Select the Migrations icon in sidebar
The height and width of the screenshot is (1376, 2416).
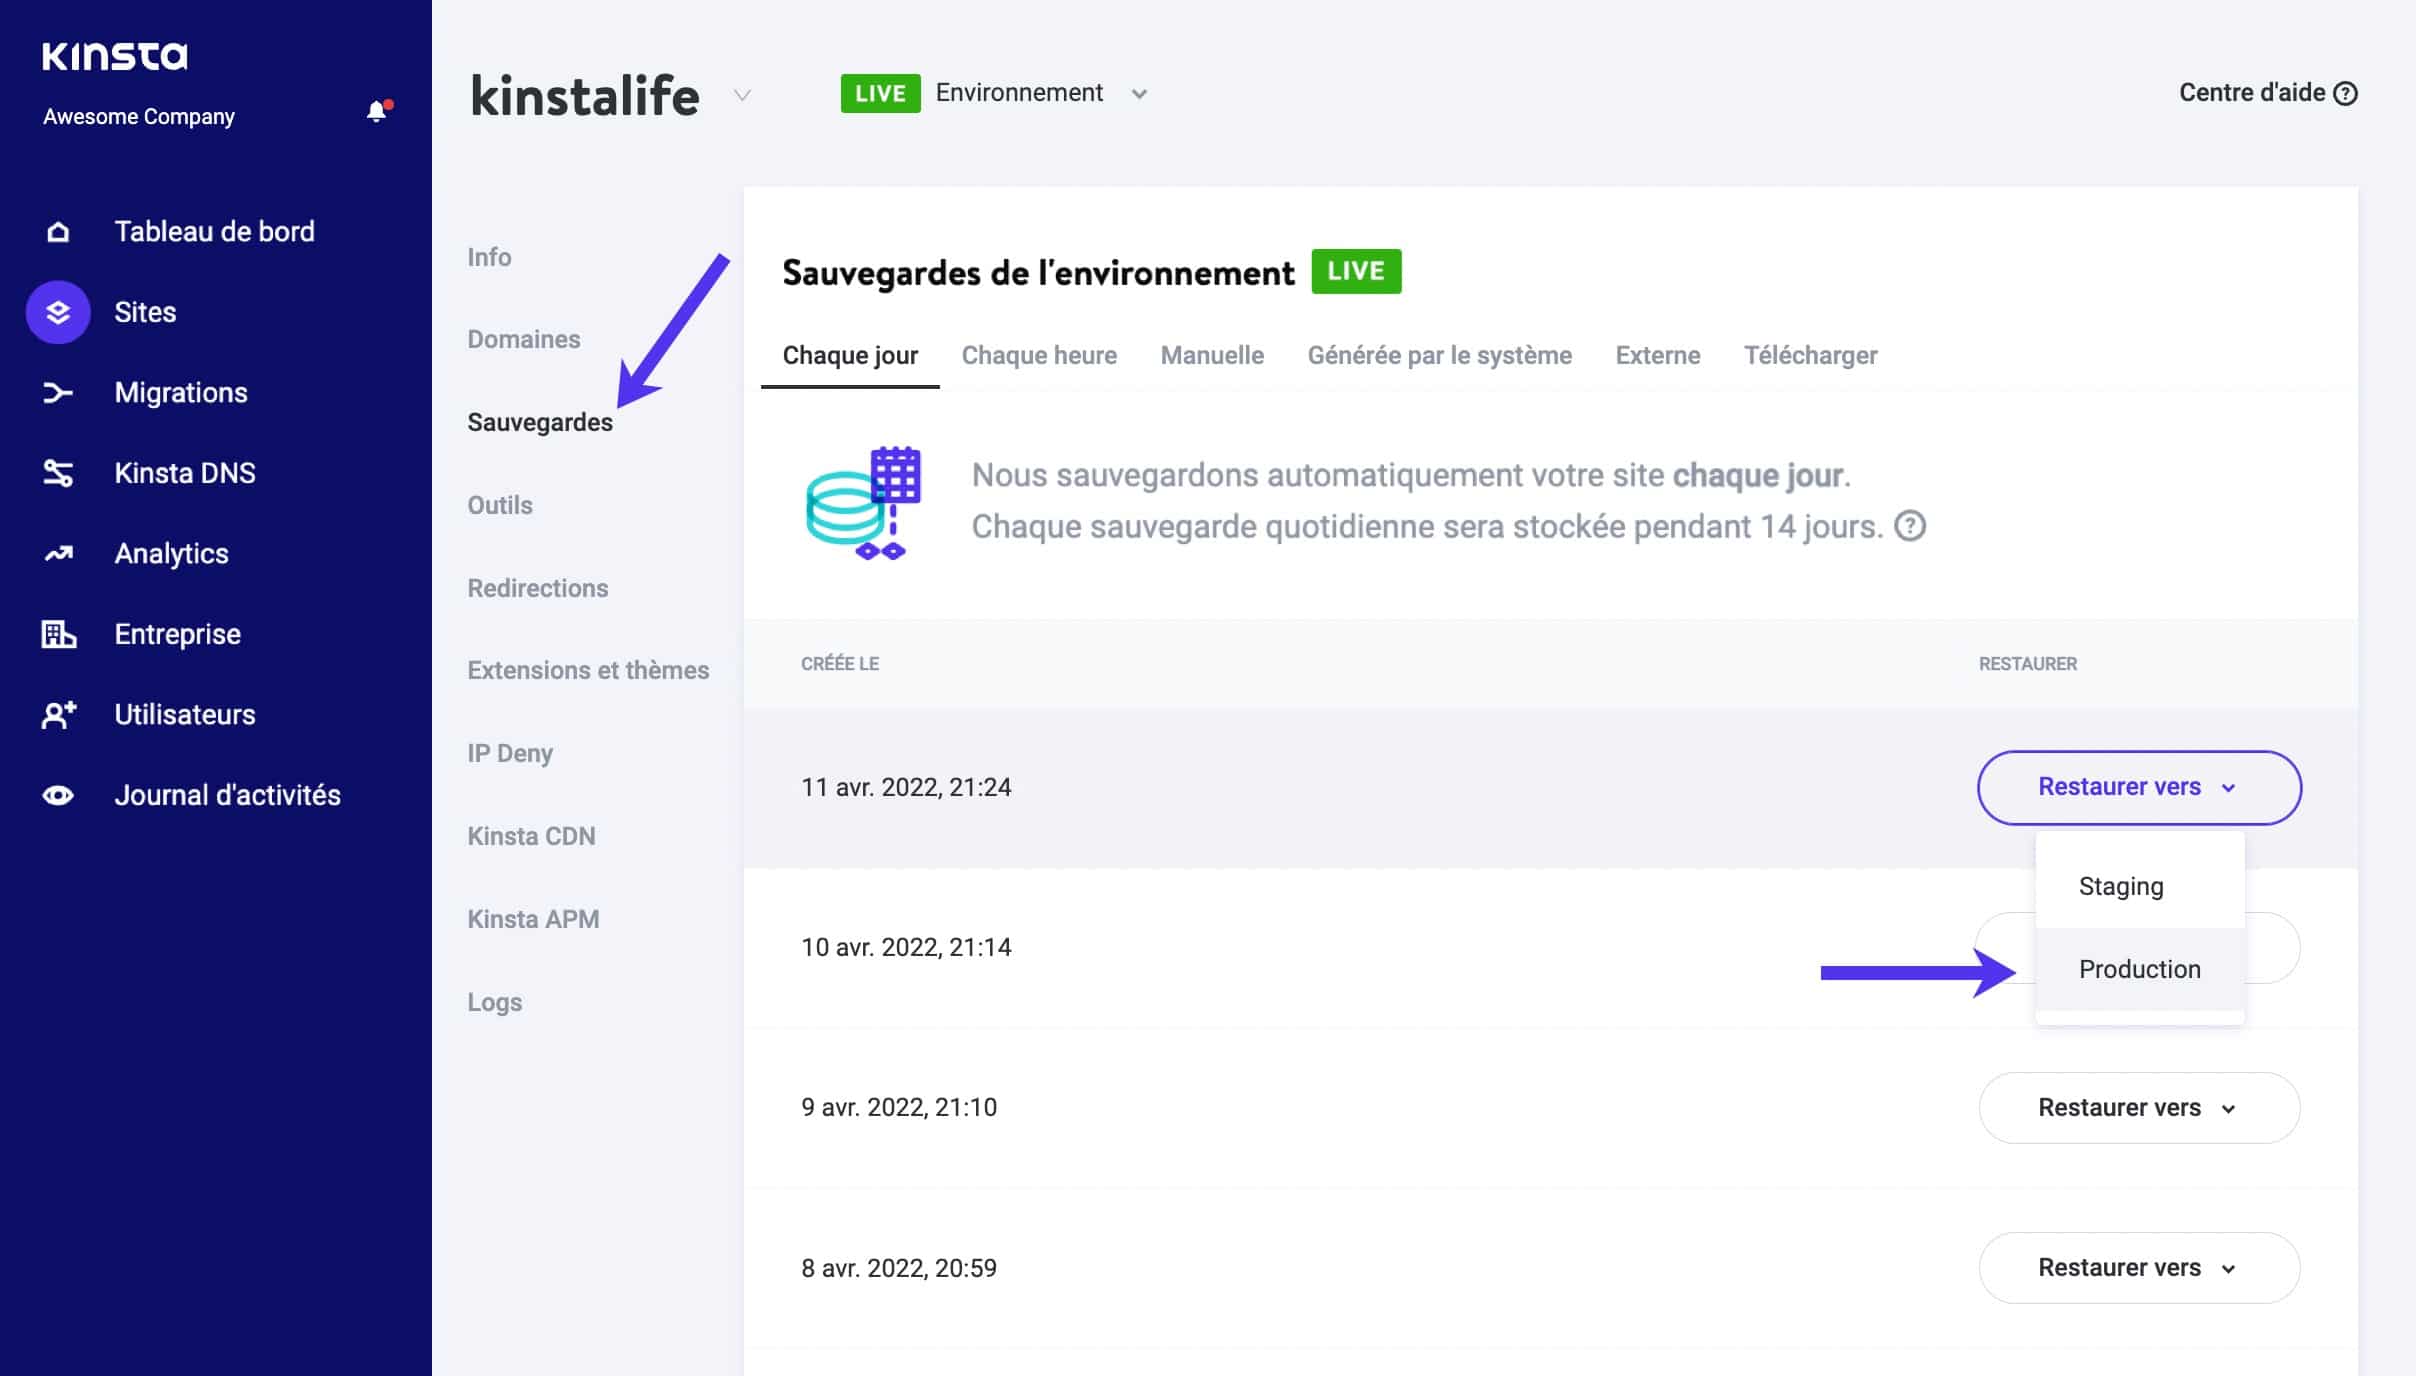coord(57,392)
